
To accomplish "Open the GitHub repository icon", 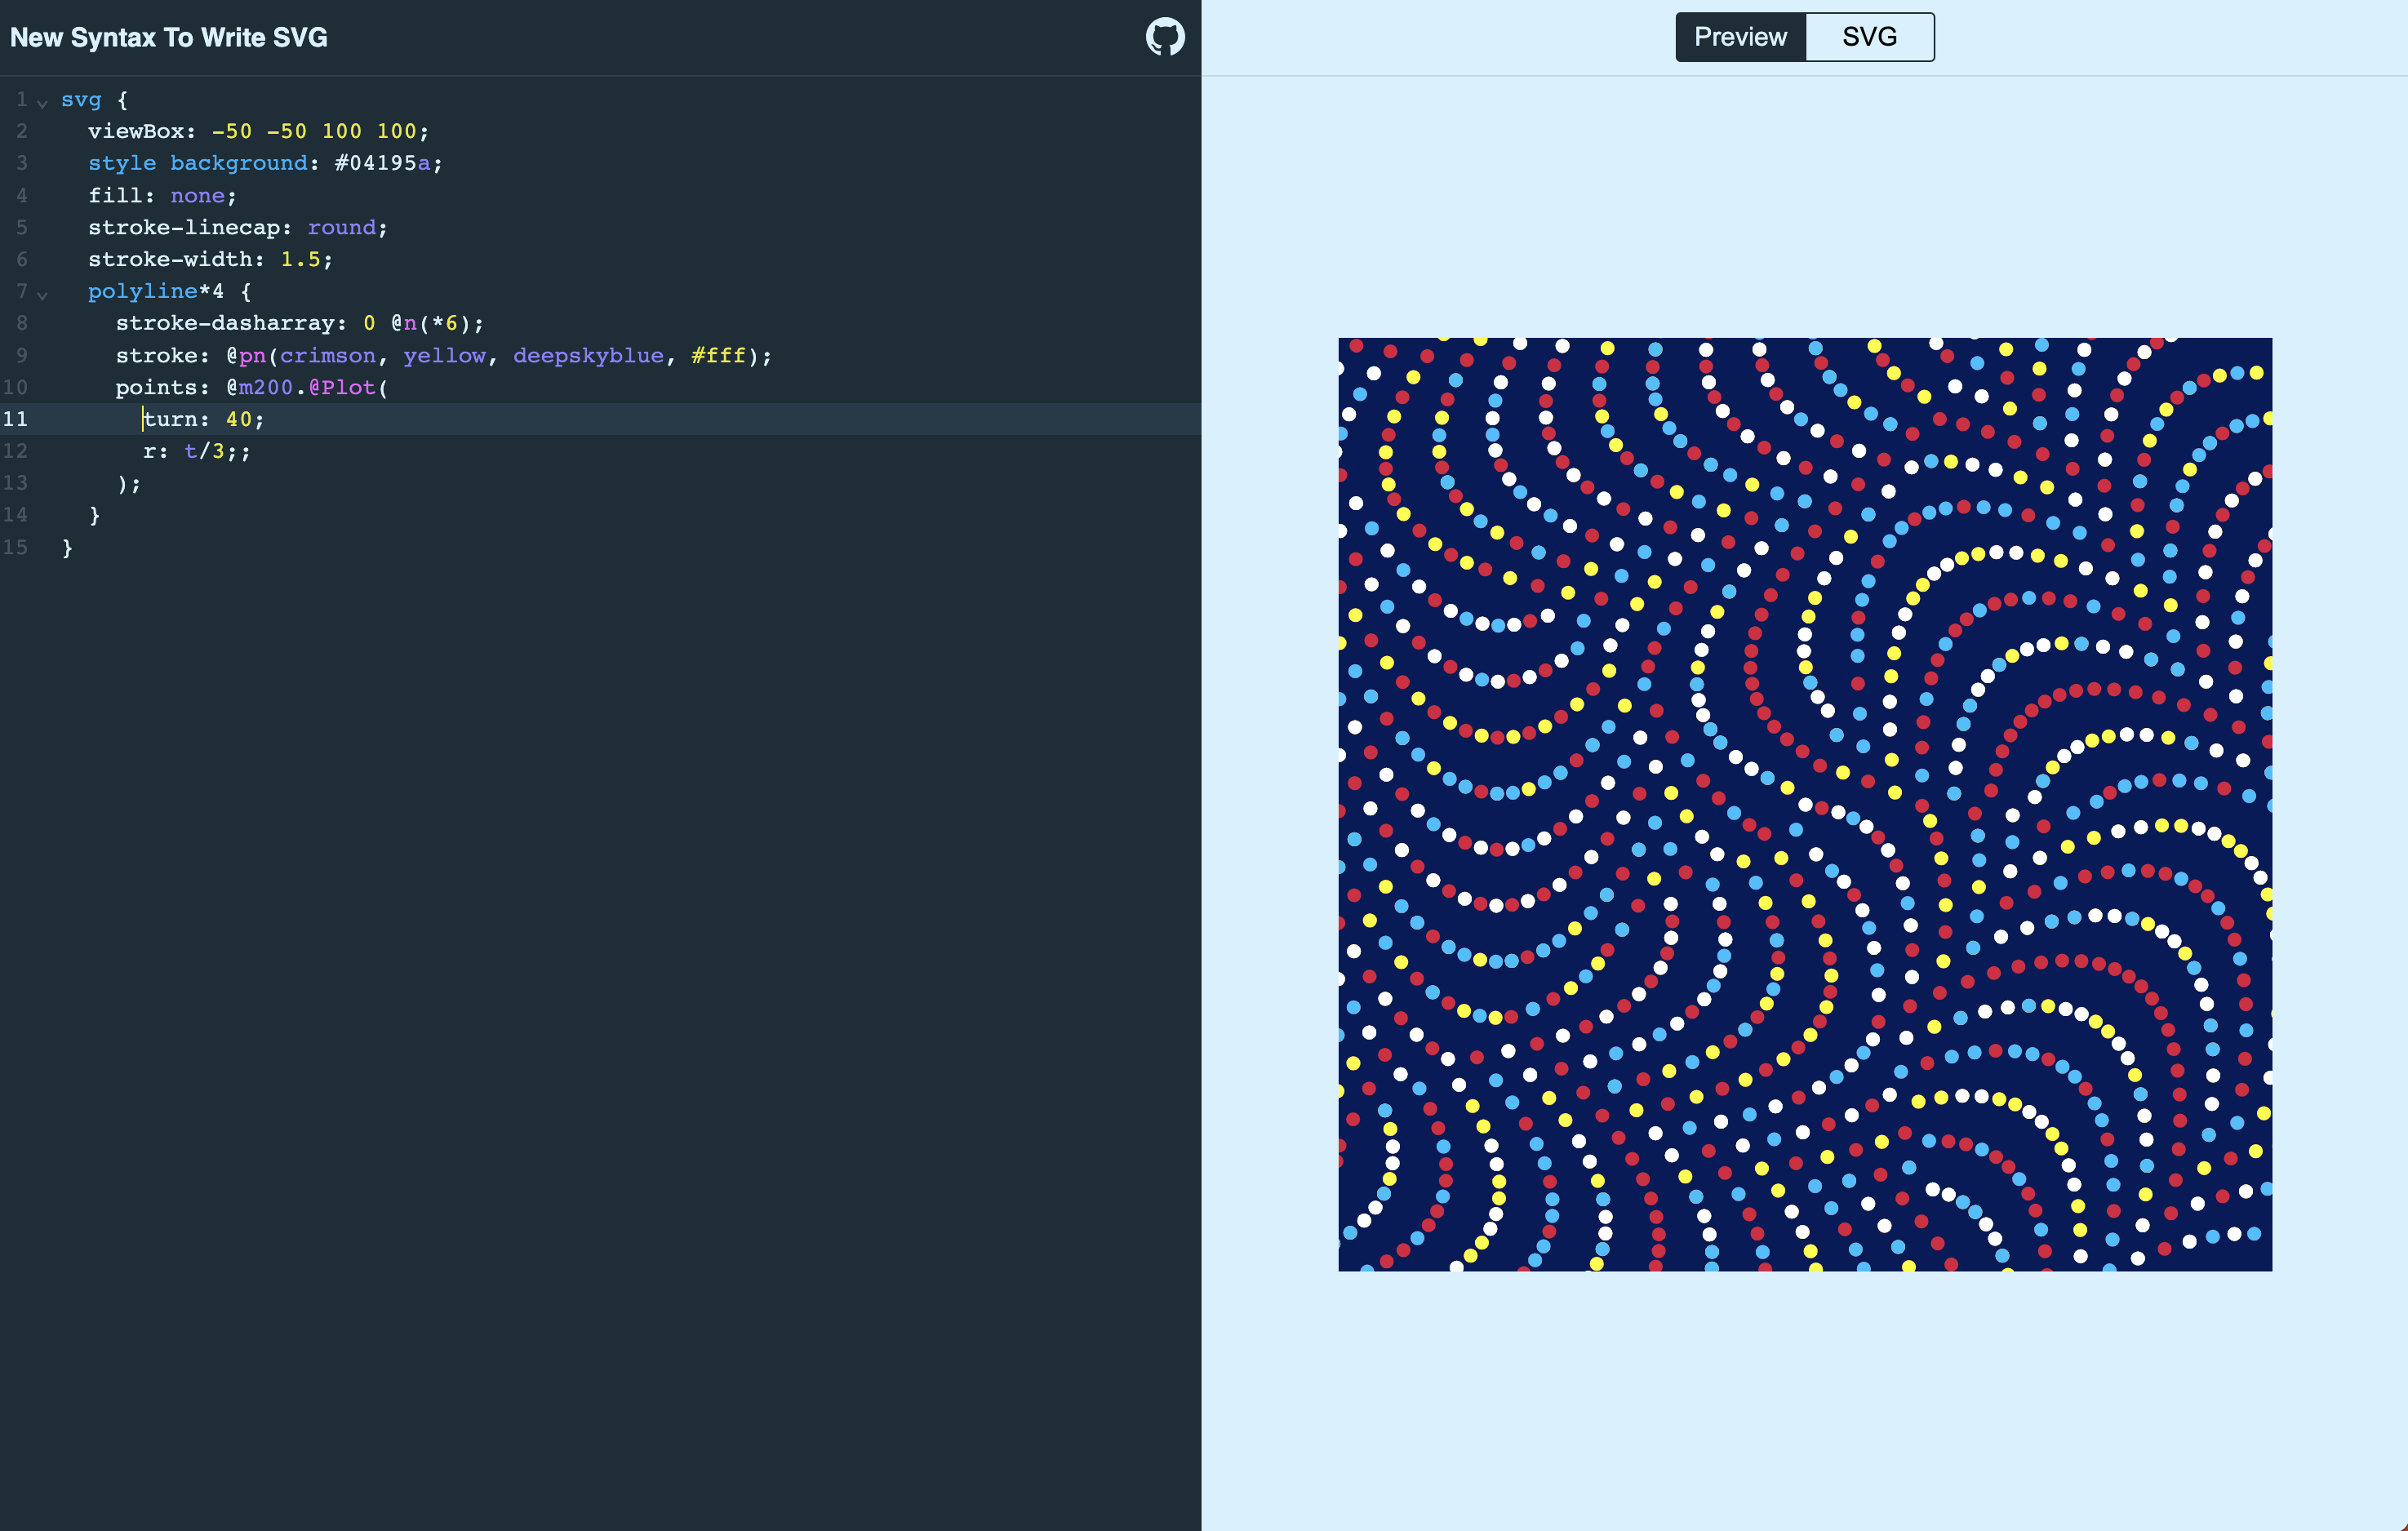I will pyautogui.click(x=1165, y=37).
